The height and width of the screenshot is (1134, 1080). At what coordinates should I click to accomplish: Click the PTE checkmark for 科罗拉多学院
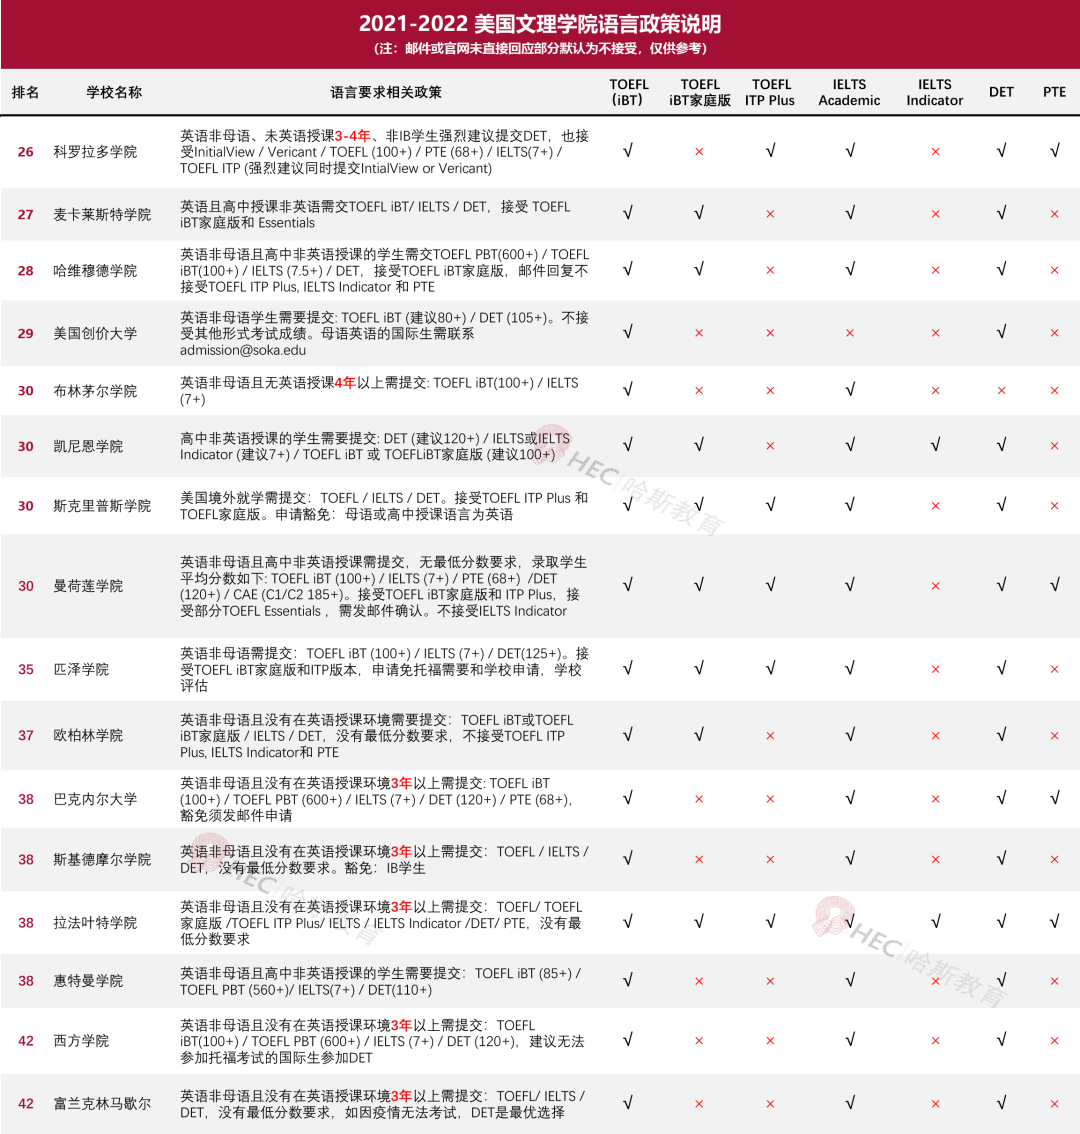coord(1055,150)
